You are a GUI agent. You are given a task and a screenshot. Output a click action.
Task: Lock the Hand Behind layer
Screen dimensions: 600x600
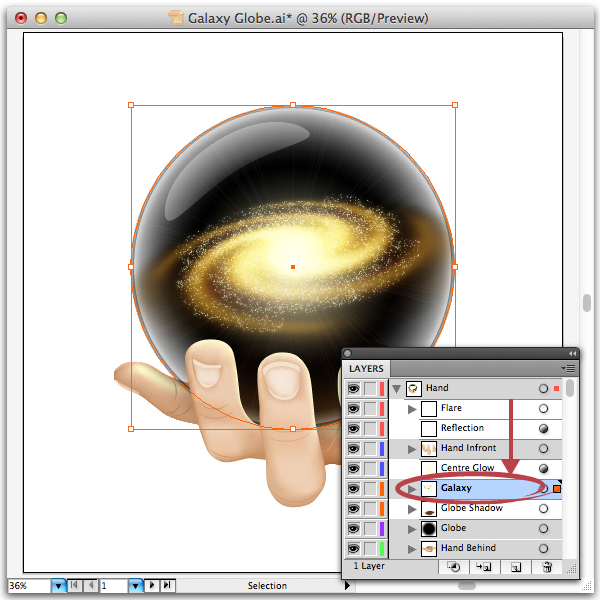coord(370,549)
